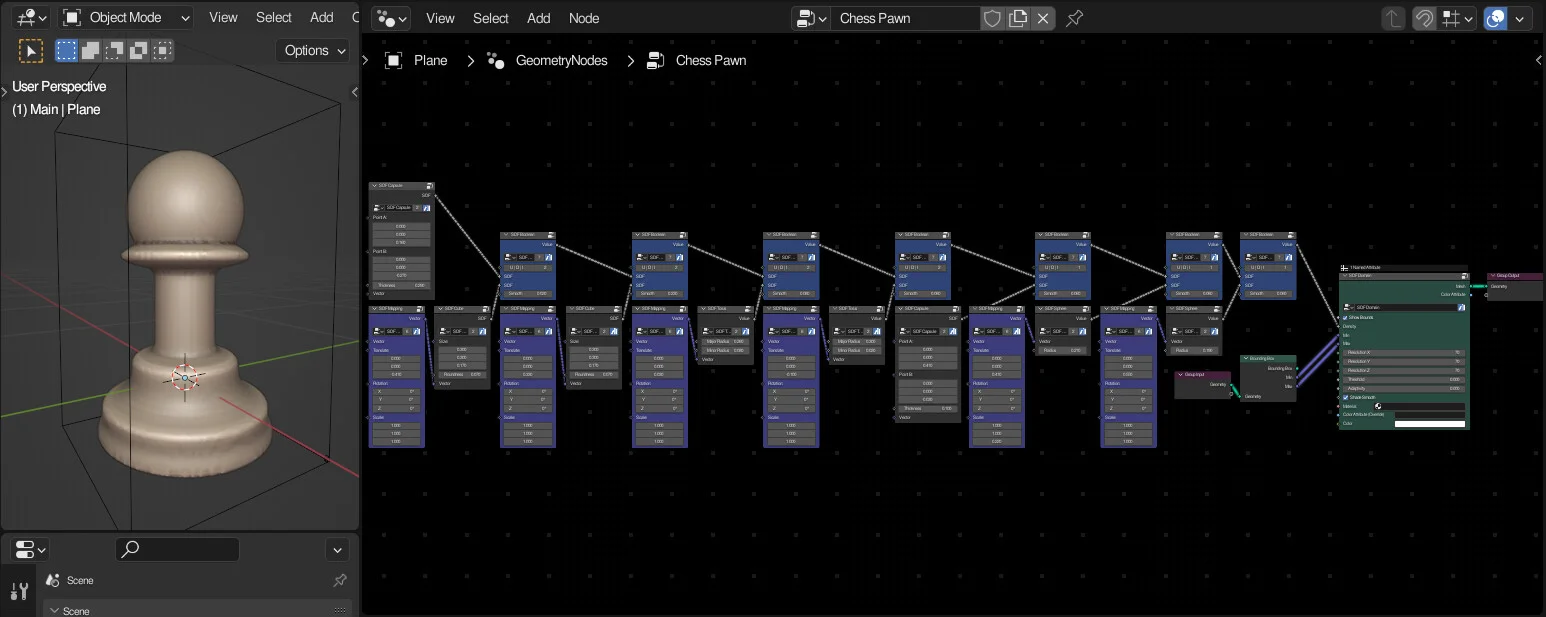Click the white Color swatch on SDF Domain

point(1430,424)
